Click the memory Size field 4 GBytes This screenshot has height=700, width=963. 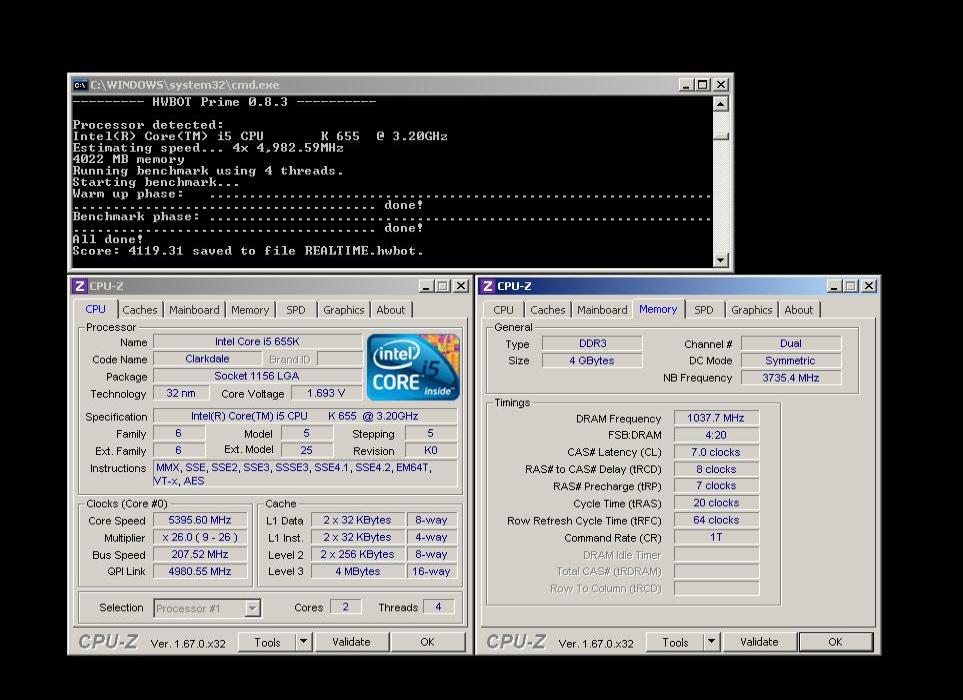(592, 360)
